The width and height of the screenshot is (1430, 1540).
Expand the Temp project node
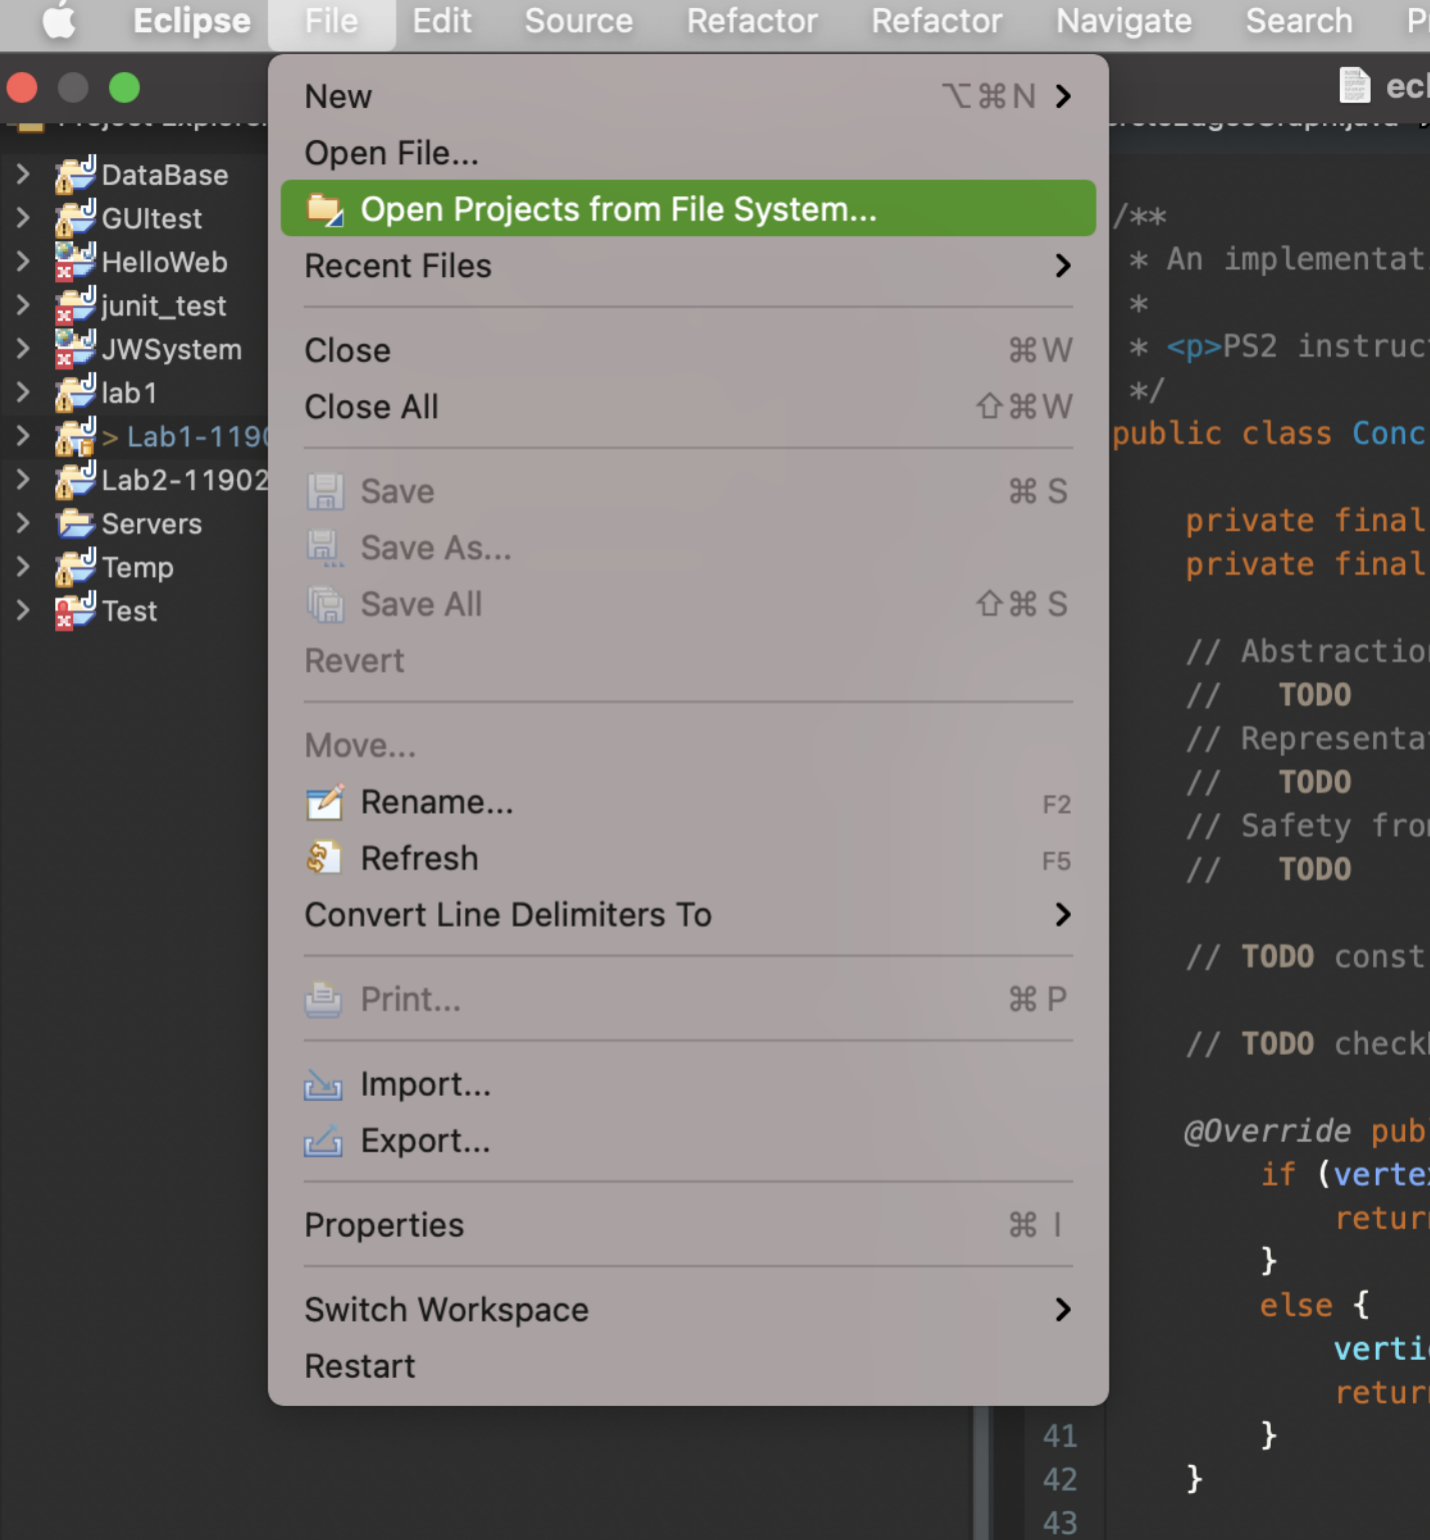(x=23, y=567)
